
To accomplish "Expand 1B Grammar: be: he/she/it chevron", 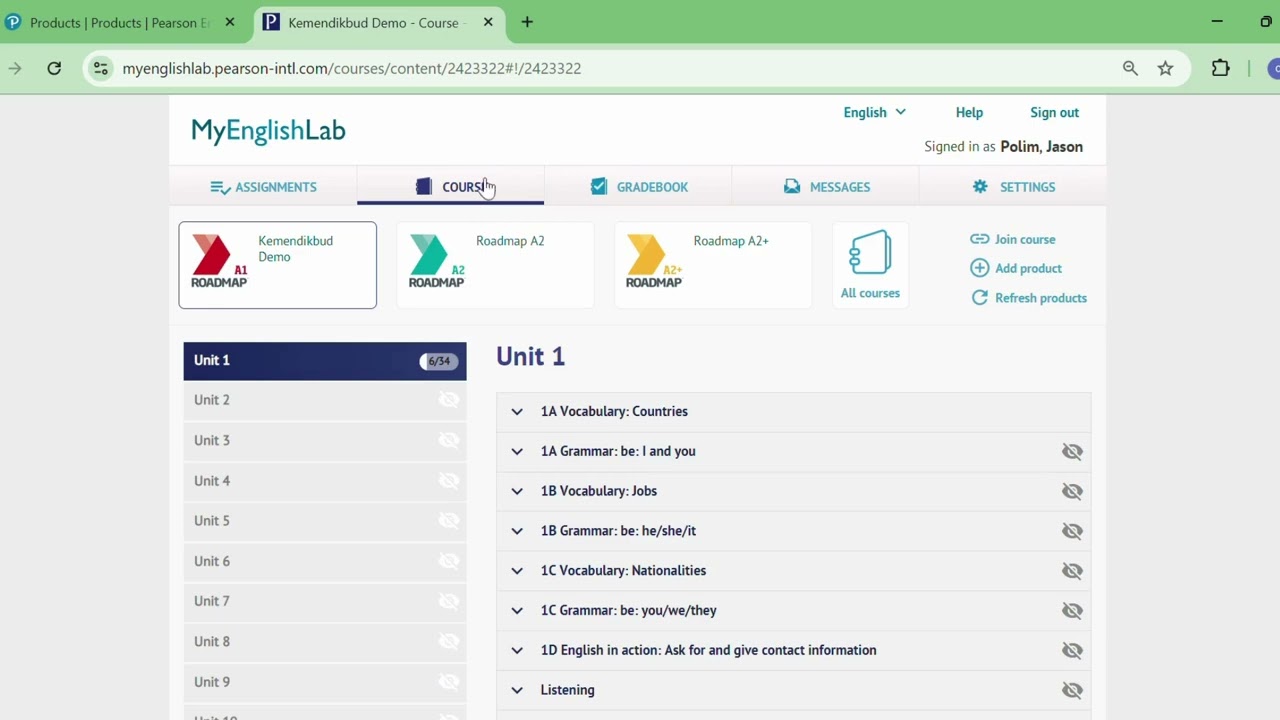I will [x=517, y=531].
